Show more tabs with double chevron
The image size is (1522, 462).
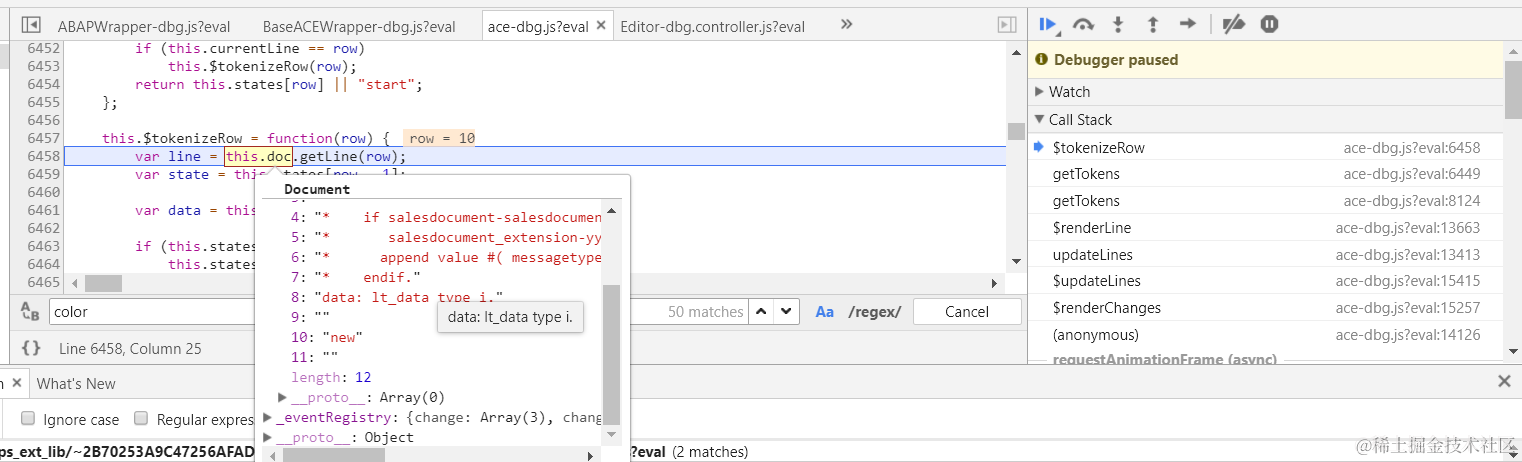(x=846, y=24)
